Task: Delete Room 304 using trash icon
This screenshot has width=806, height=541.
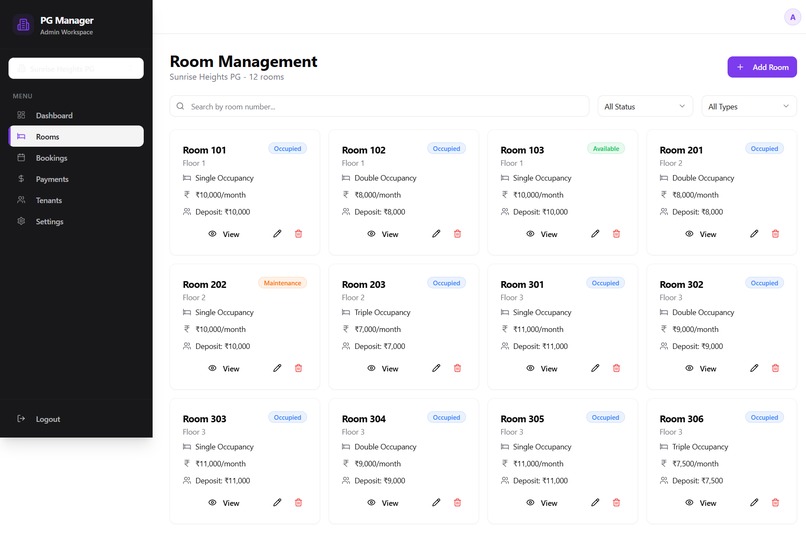Action: tap(457, 502)
